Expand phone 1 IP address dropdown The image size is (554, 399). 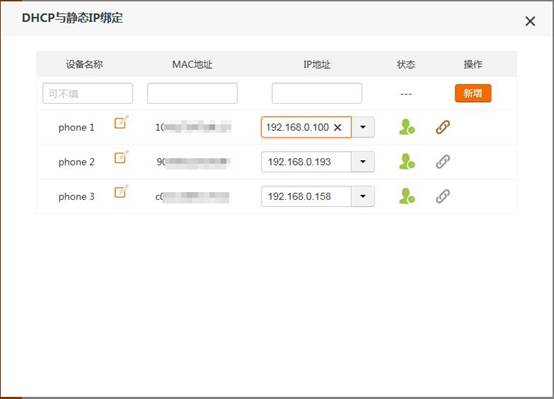click(x=363, y=127)
